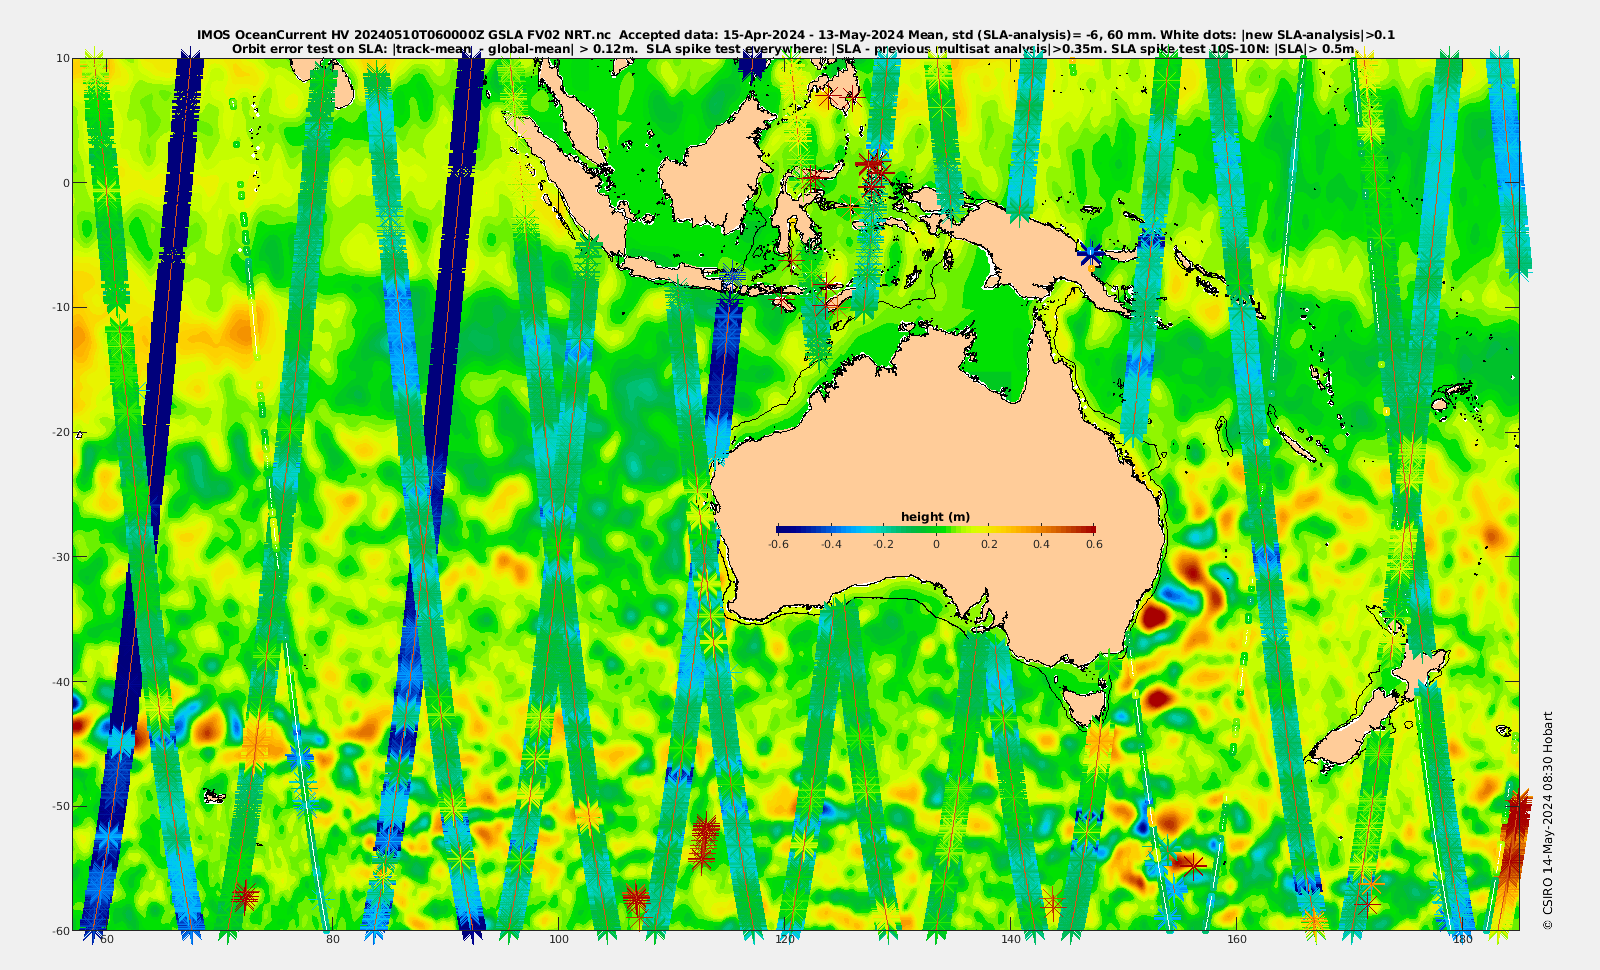Screen dimensions: 1600x970
Task: Click the dark blue star marker at top near 118E
Action: point(753,66)
